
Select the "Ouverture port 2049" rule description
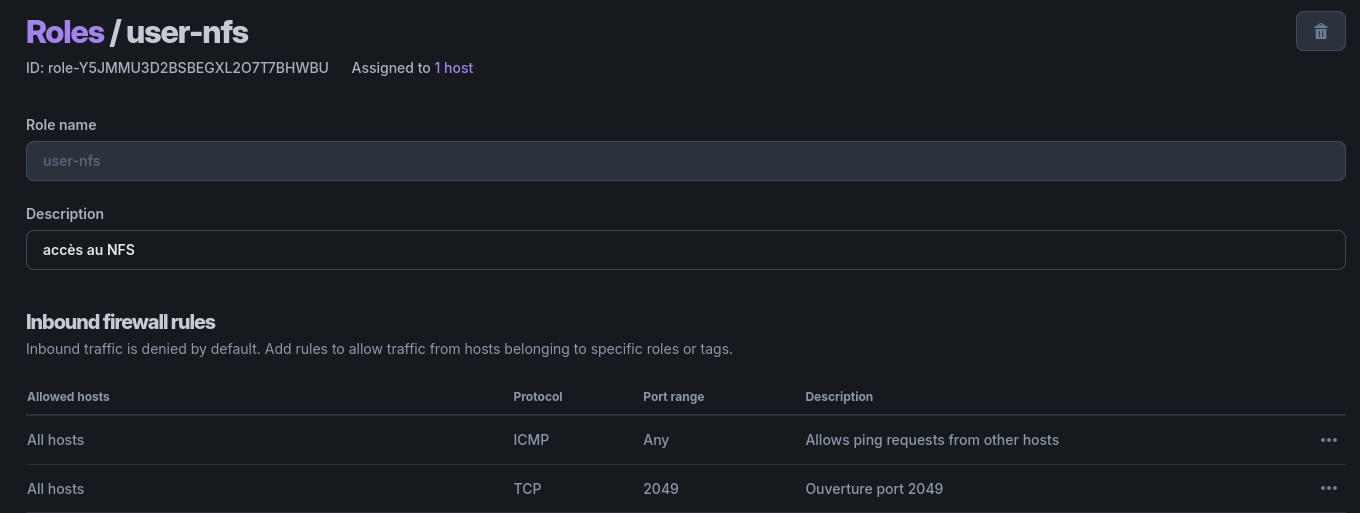[874, 489]
